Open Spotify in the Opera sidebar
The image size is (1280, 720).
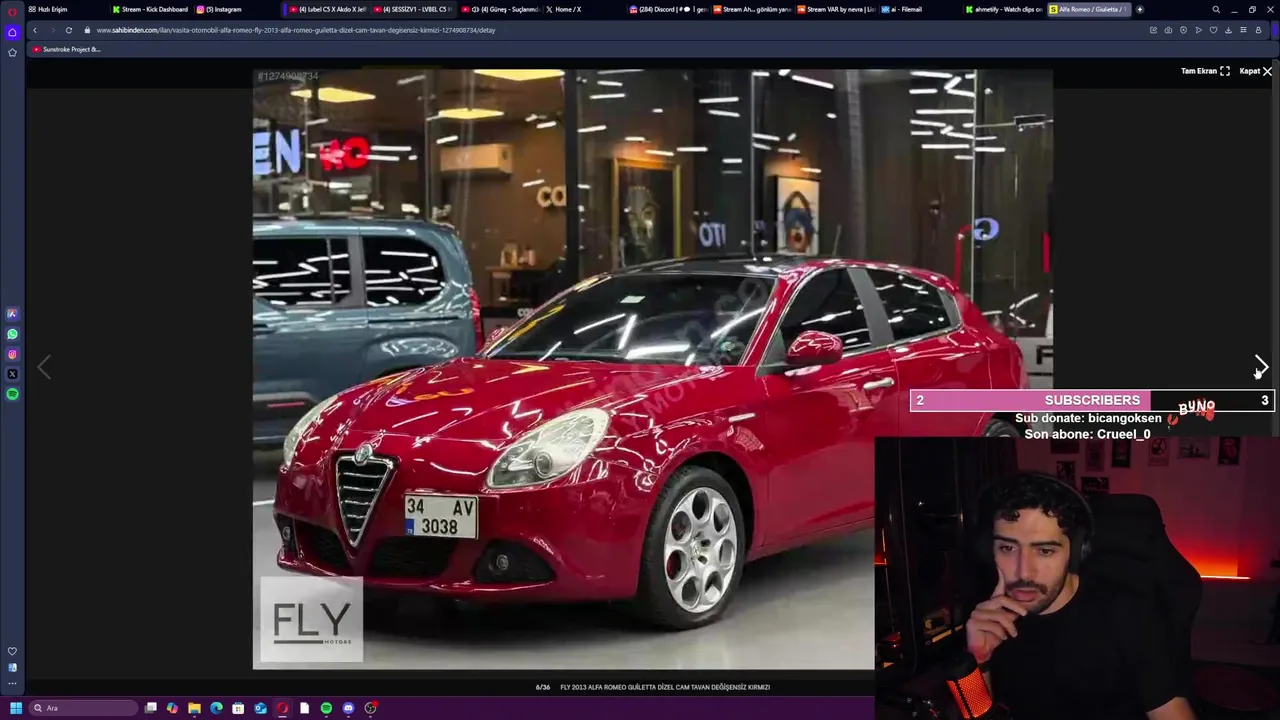(x=12, y=394)
